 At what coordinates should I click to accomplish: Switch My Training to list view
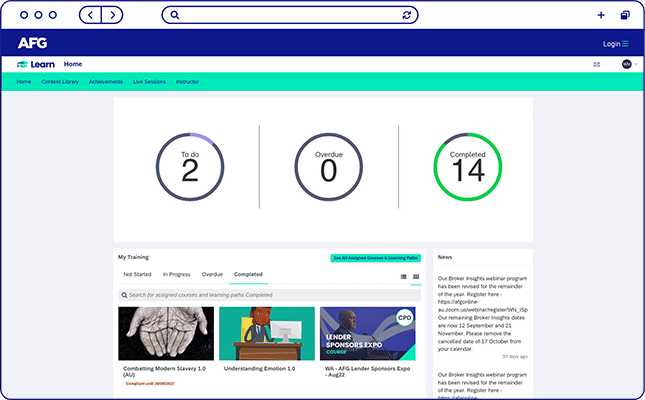tap(404, 277)
